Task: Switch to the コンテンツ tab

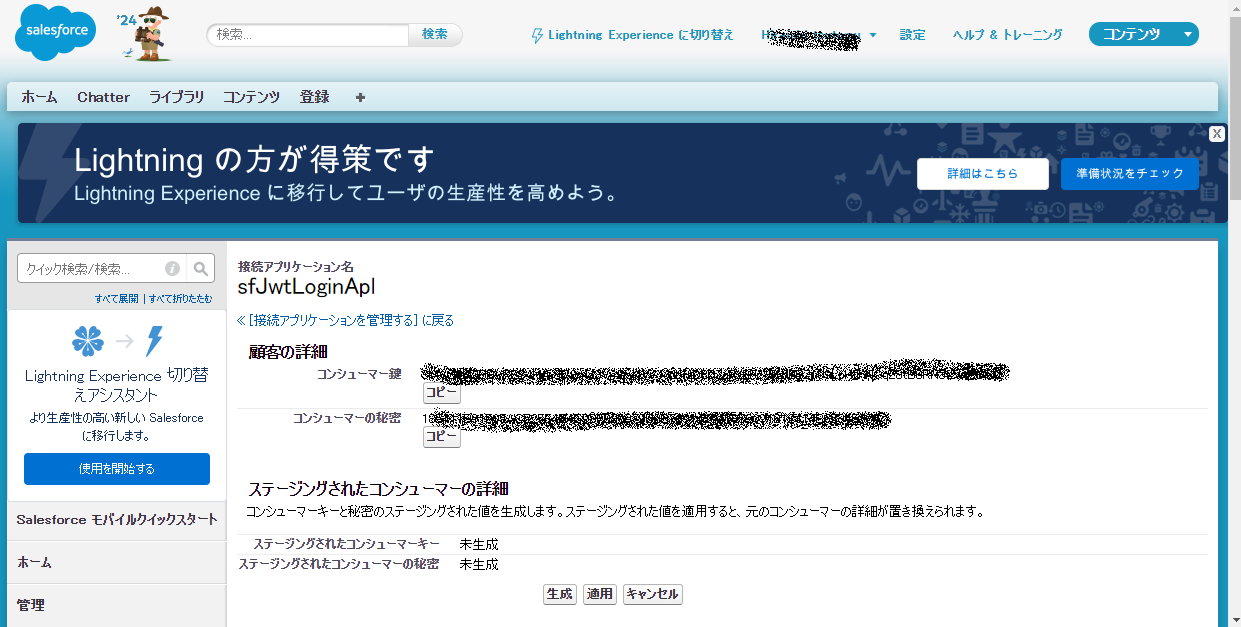Action: 252,97
